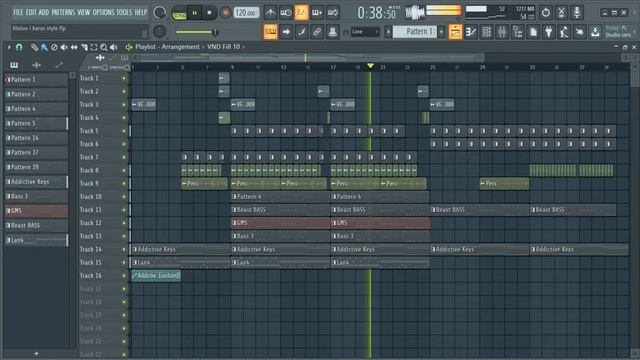Screen dimensions: 640x360
Task: Mute Track 14 with its green switch
Action: [x=124, y=249]
